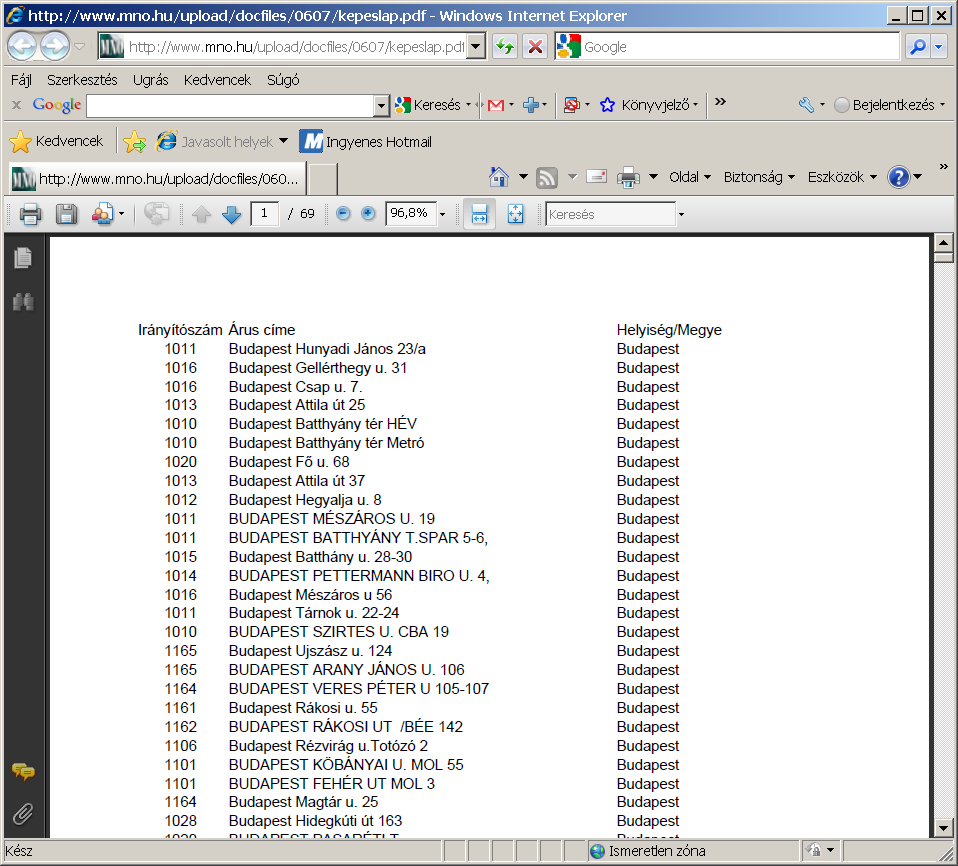Expand the address bar URL dropdown
Viewport: 958px width, 866px height.
pyautogui.click(x=476, y=46)
